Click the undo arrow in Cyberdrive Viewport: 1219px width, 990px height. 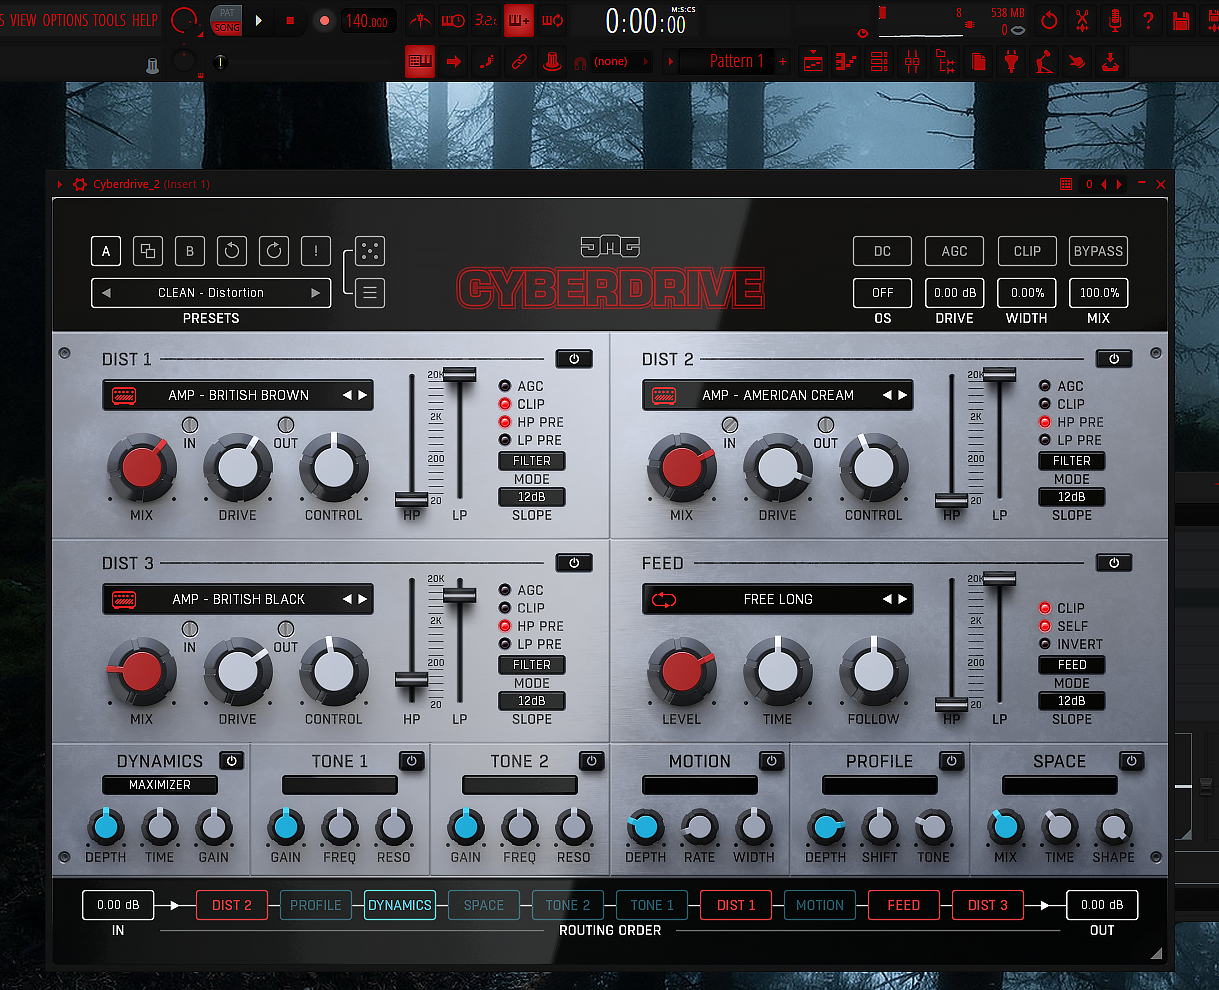[232, 251]
